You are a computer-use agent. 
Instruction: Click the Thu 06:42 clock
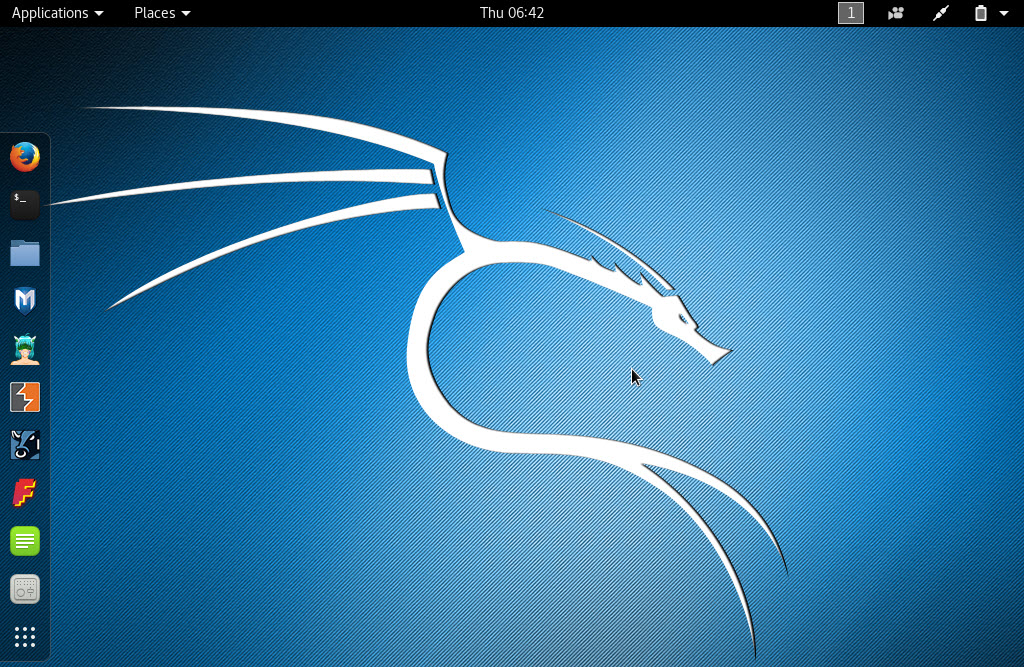pyautogui.click(x=512, y=13)
